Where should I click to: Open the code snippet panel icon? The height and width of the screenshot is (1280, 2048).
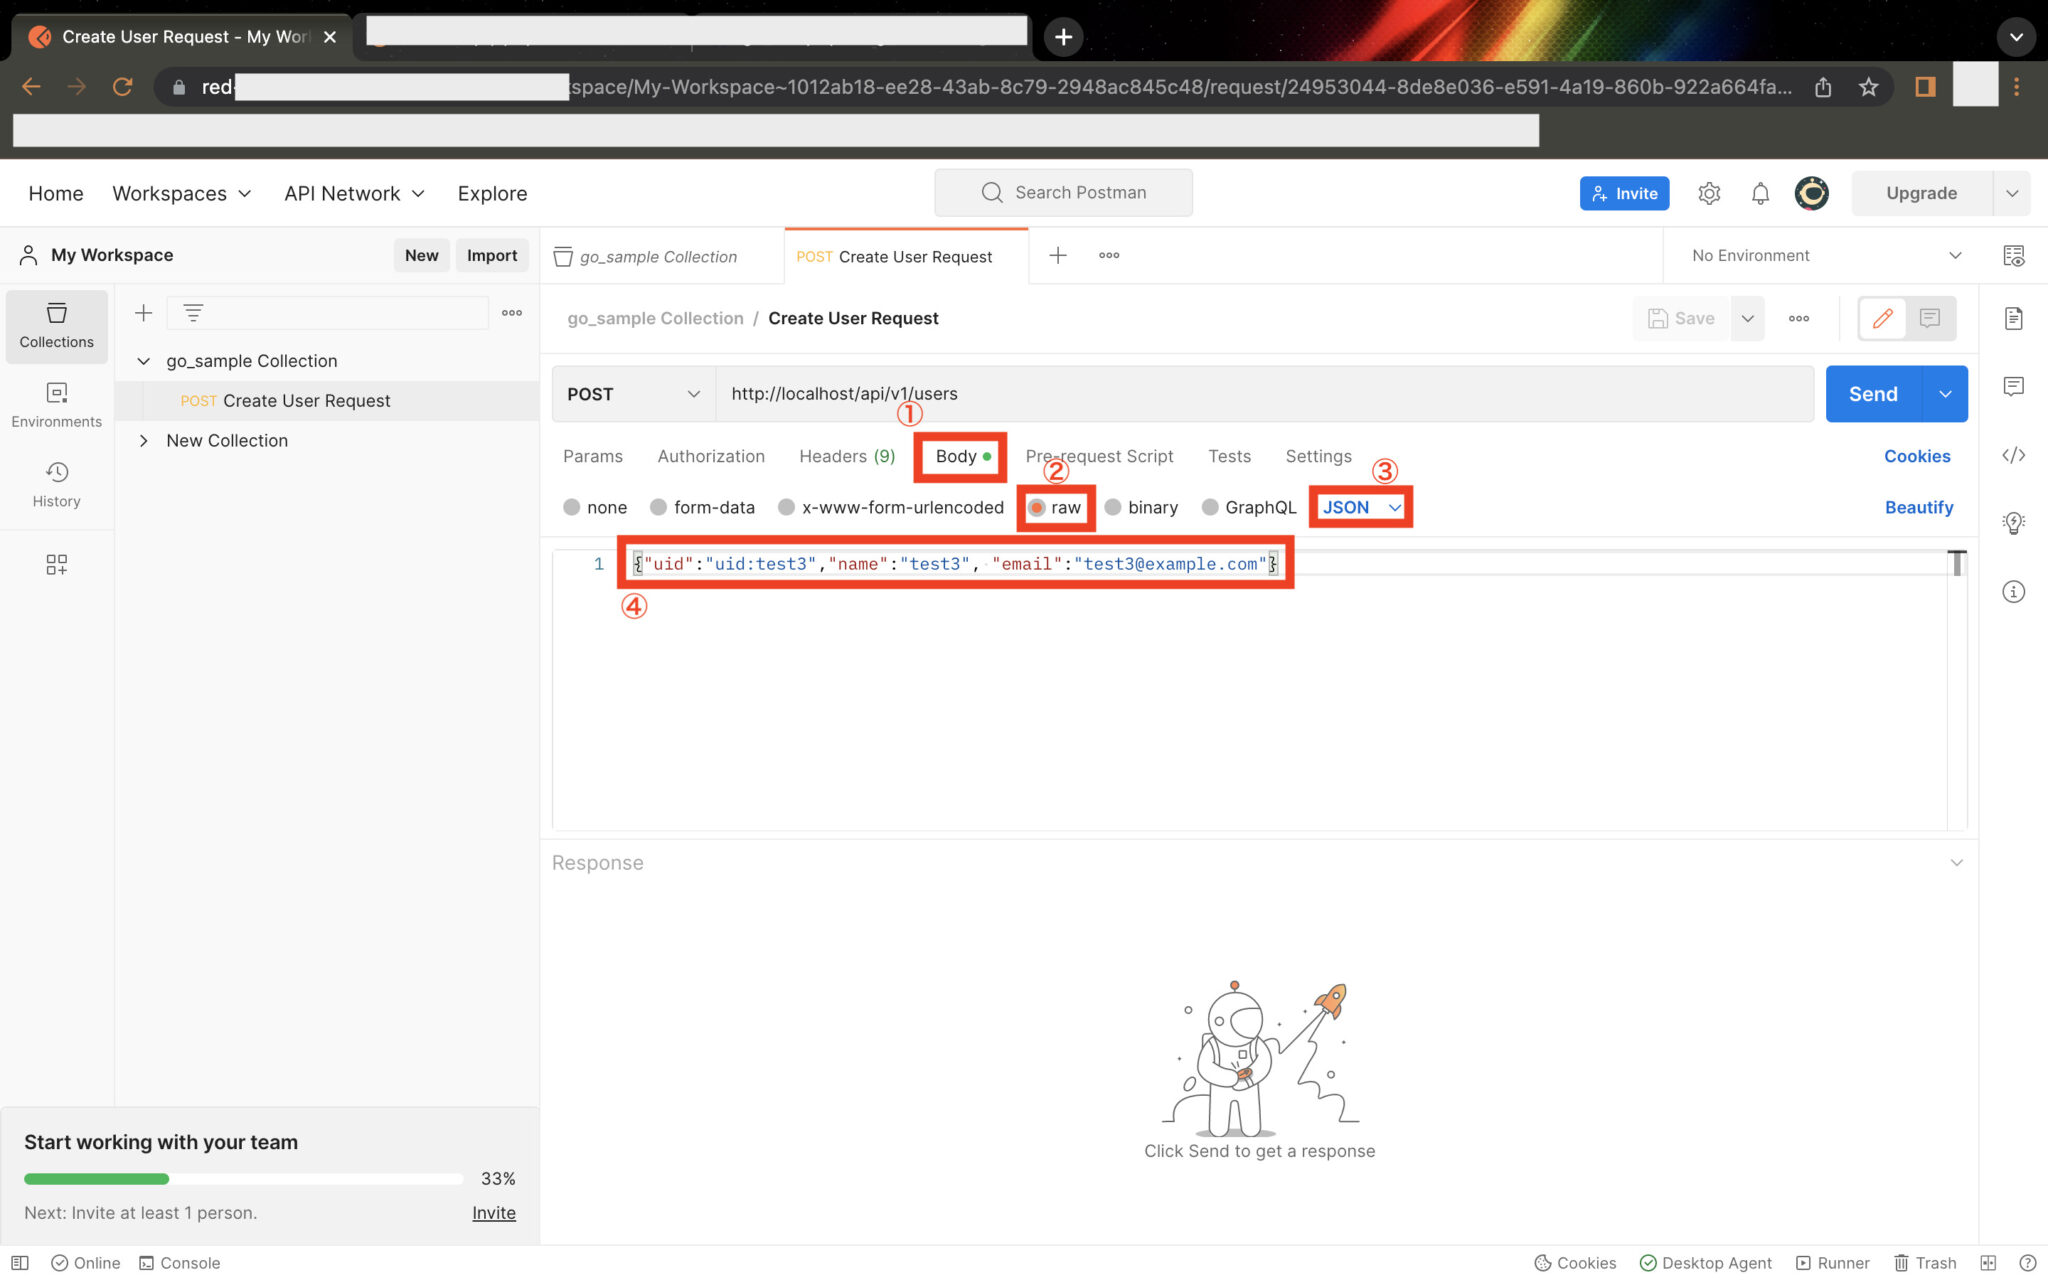(2013, 456)
